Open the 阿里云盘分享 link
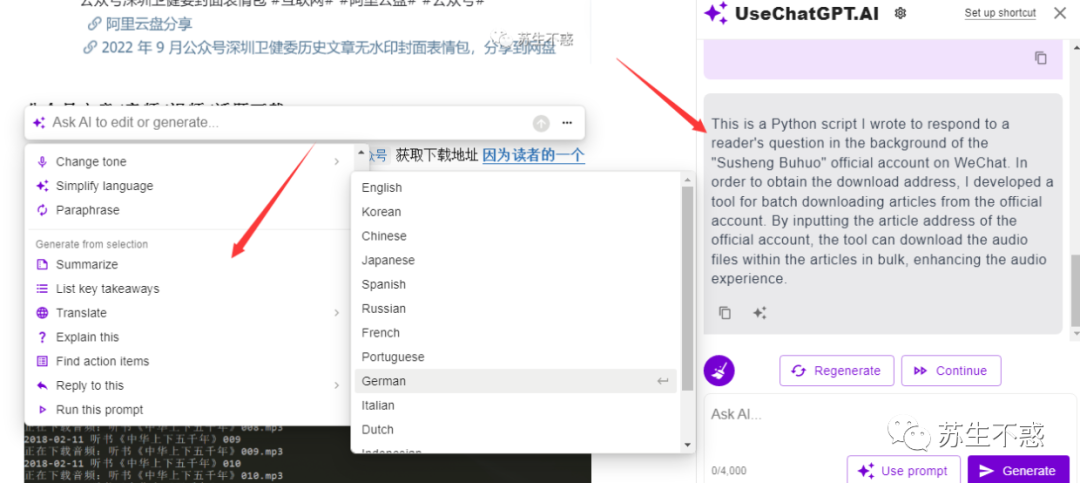 [149, 24]
